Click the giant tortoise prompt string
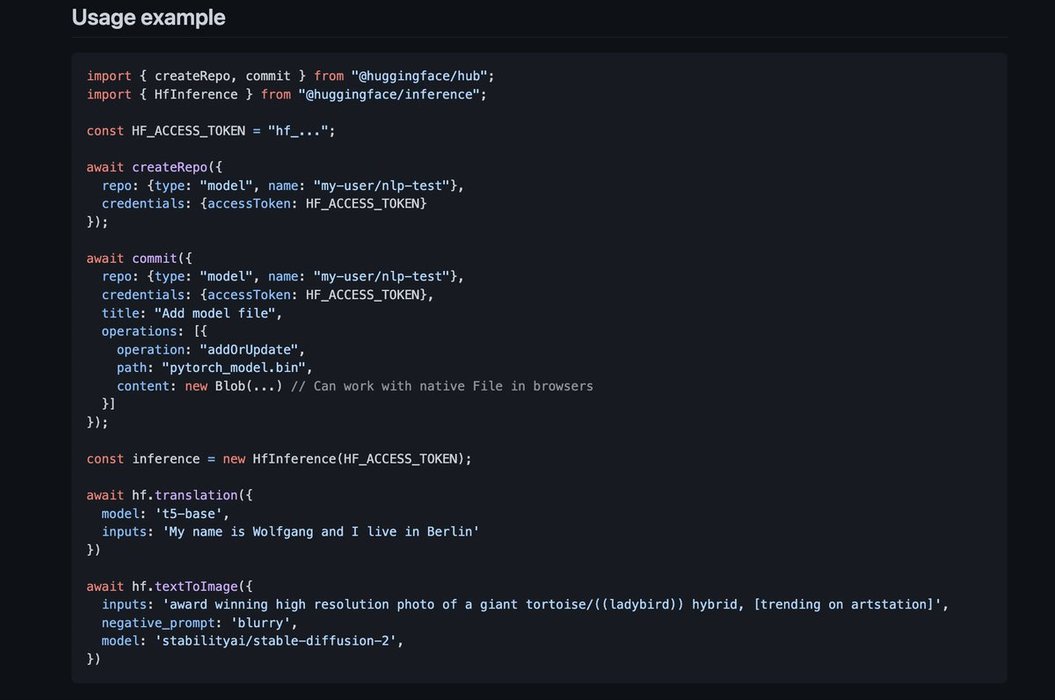This screenshot has width=1055, height=700. tap(554, 604)
